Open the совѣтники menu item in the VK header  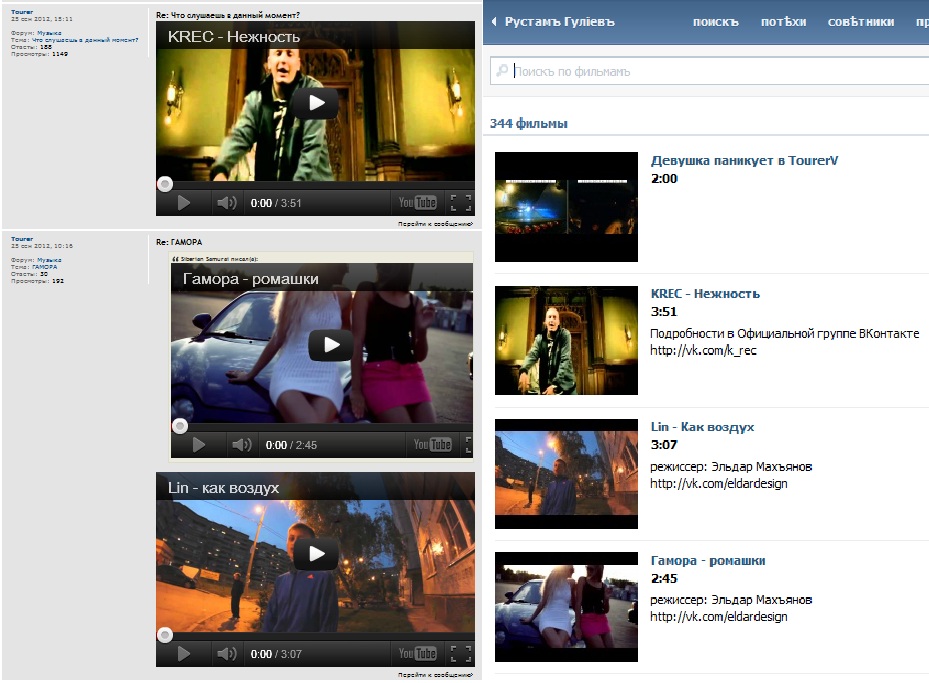pos(861,22)
